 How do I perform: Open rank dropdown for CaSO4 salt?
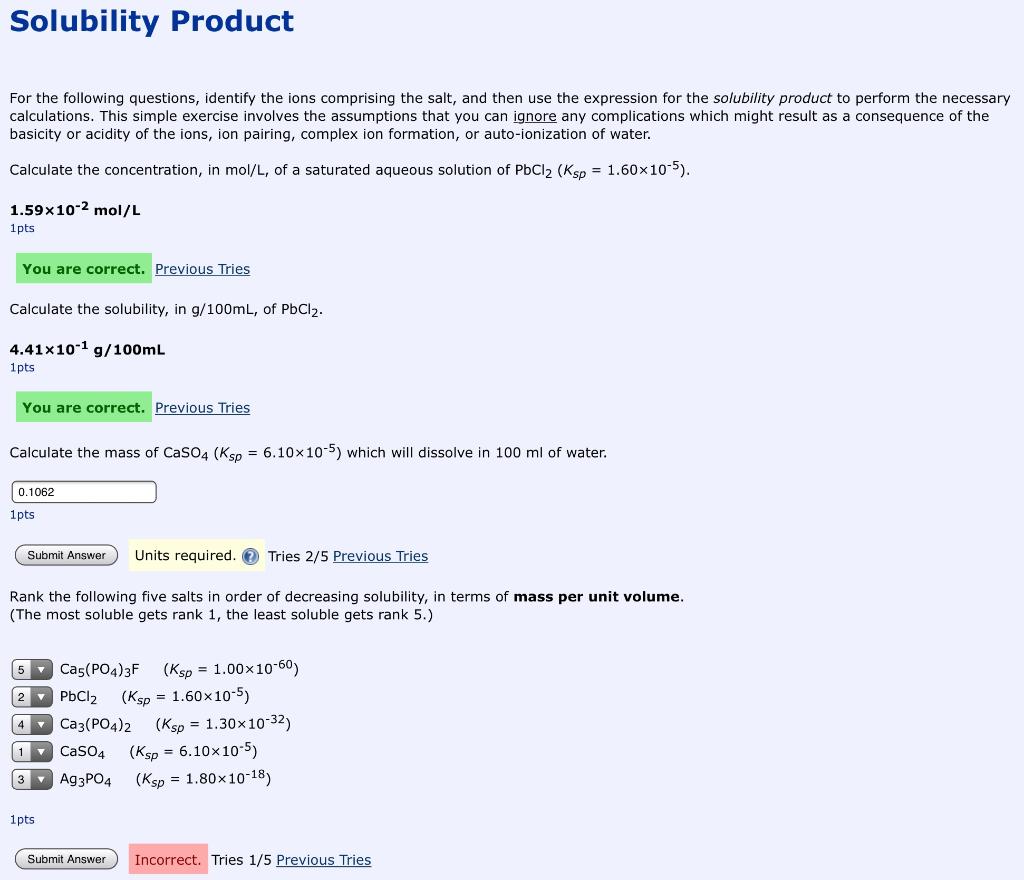pyautogui.click(x=31, y=751)
